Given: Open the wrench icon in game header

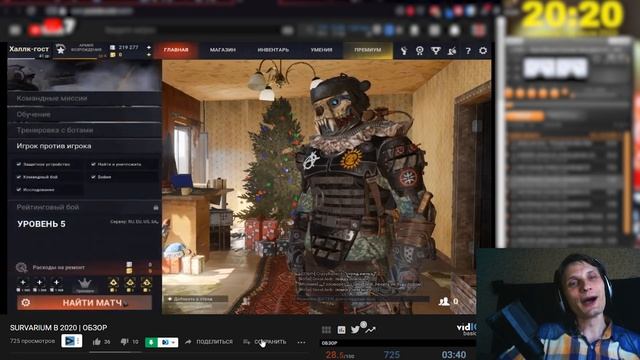Looking at the screenshot, I should [404, 51].
